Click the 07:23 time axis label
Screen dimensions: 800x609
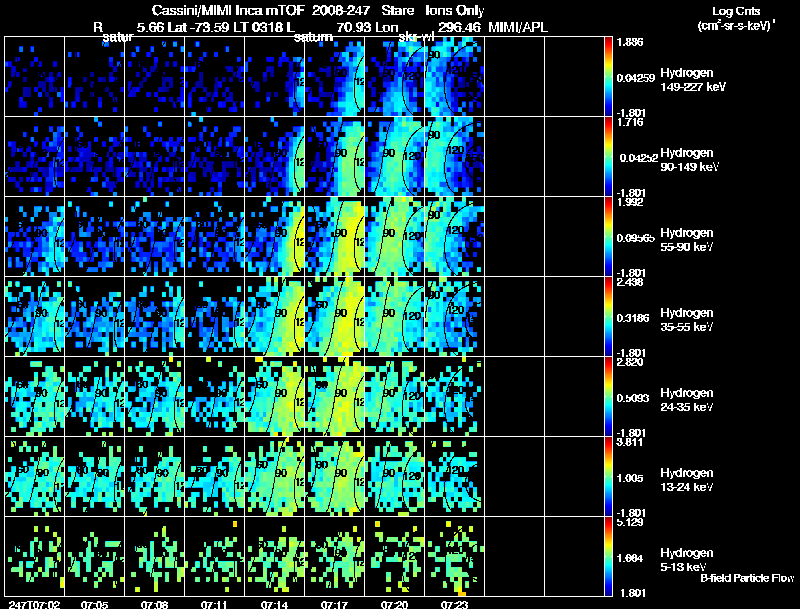point(454,604)
